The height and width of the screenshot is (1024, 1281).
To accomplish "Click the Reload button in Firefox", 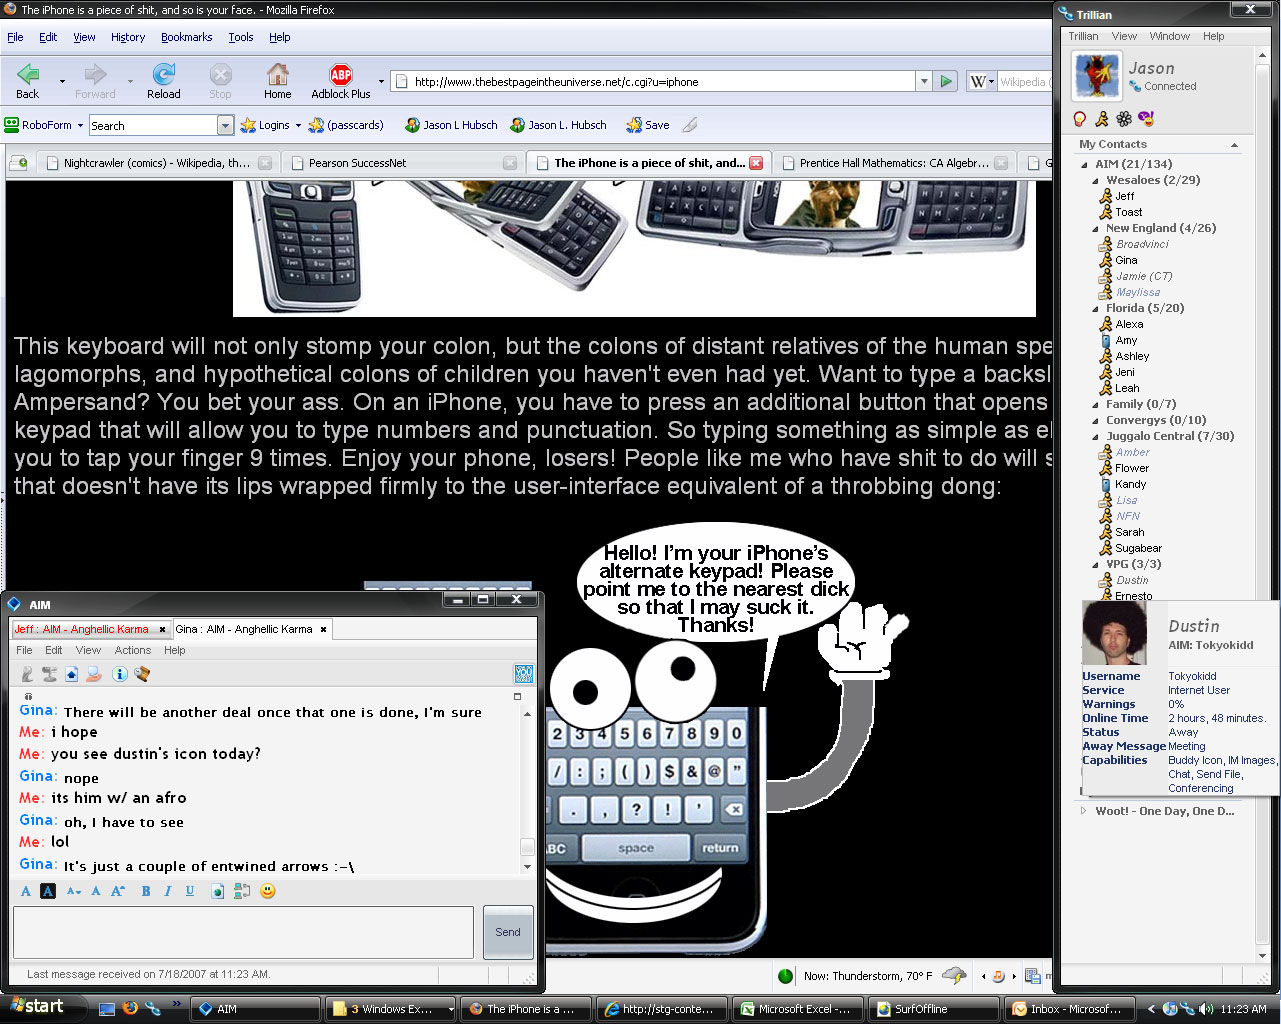I will tap(164, 80).
